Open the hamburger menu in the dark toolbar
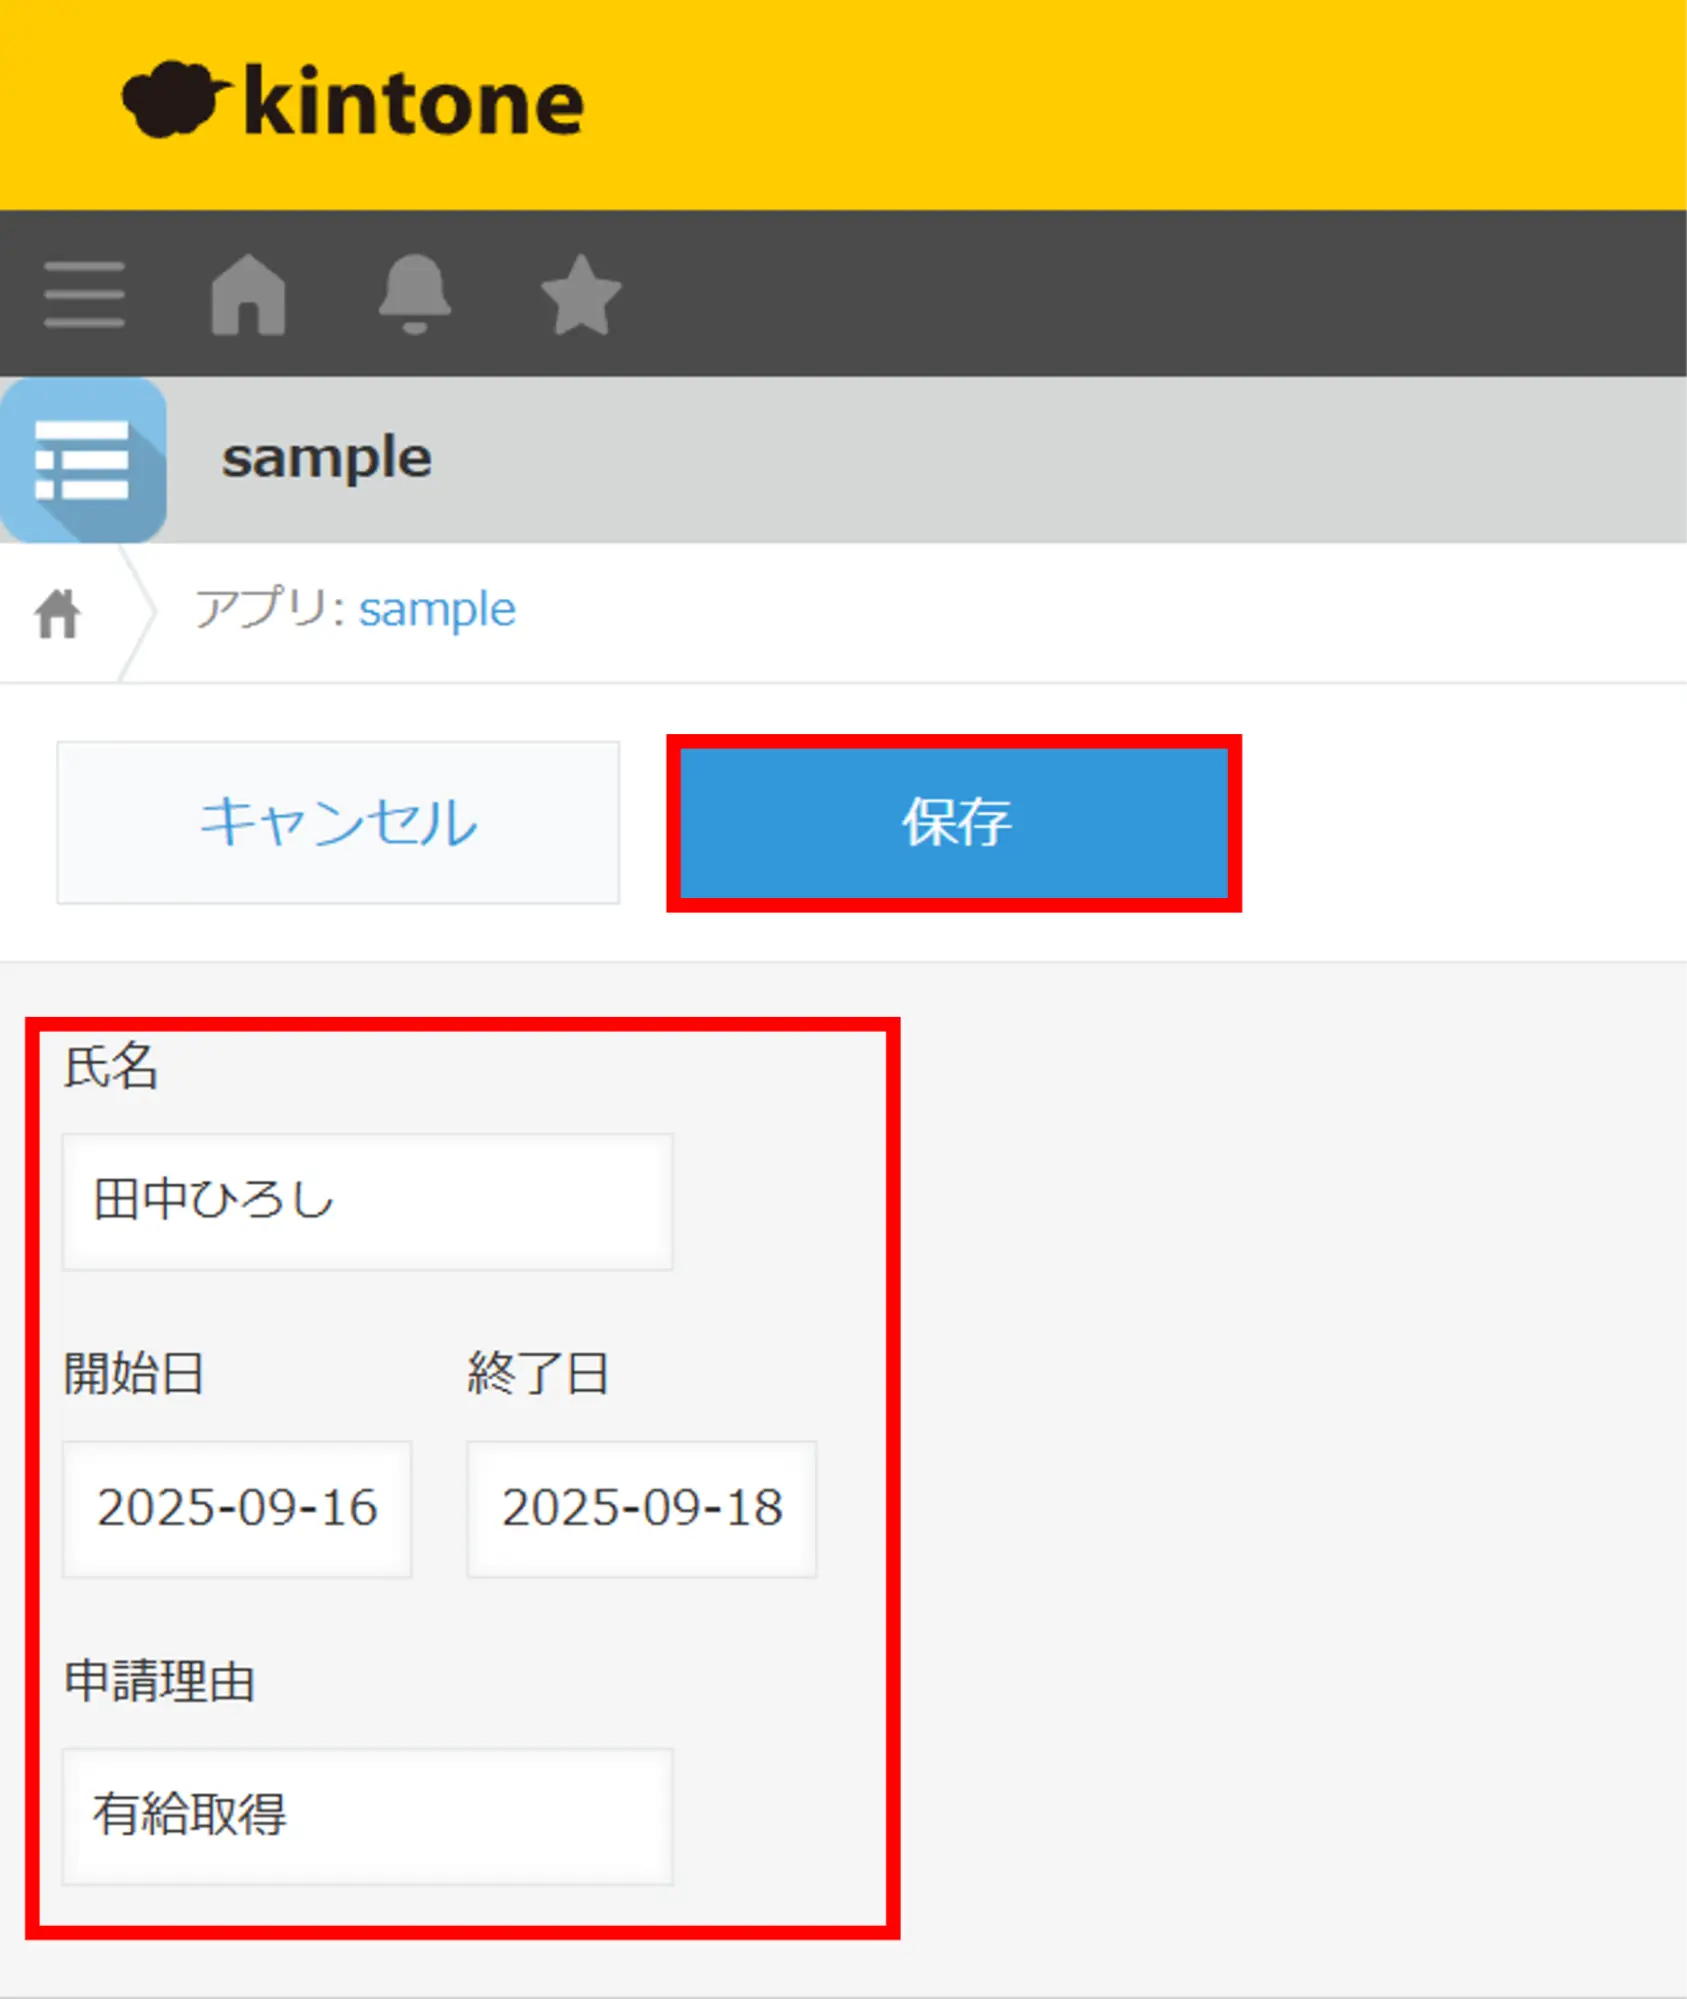 pos(85,295)
